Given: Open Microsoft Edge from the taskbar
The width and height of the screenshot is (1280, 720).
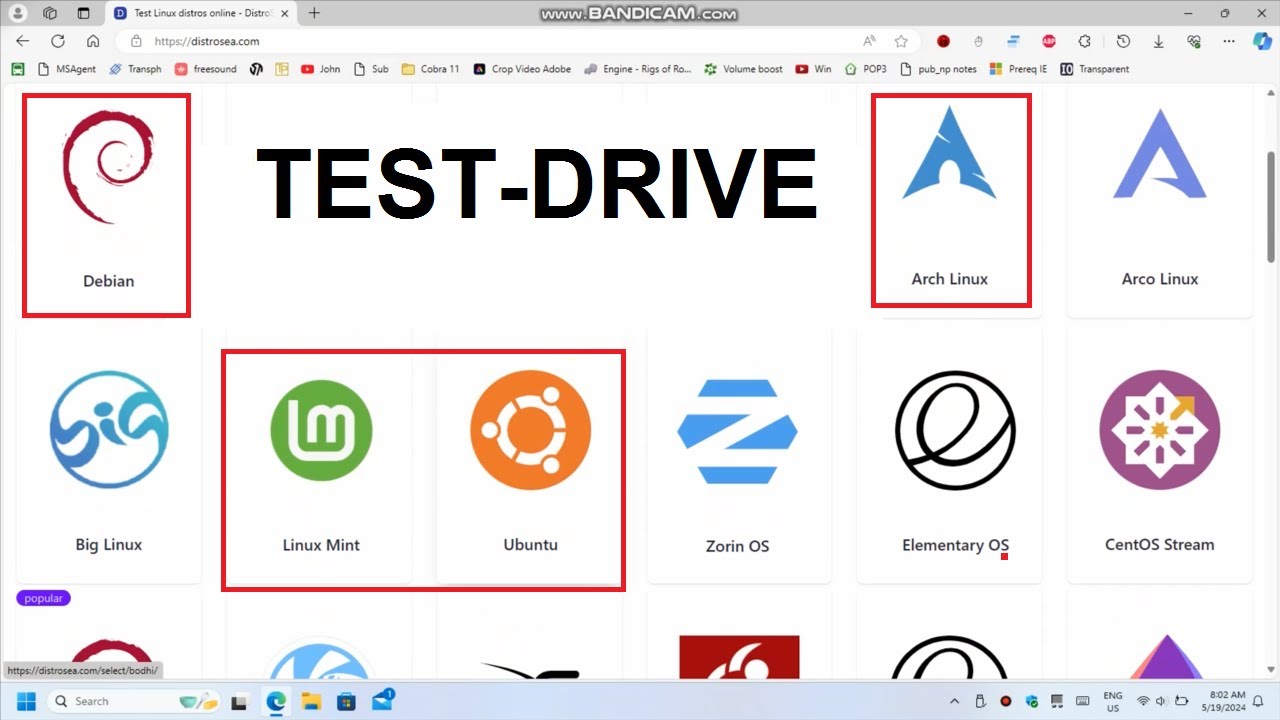Looking at the screenshot, I should pos(275,701).
